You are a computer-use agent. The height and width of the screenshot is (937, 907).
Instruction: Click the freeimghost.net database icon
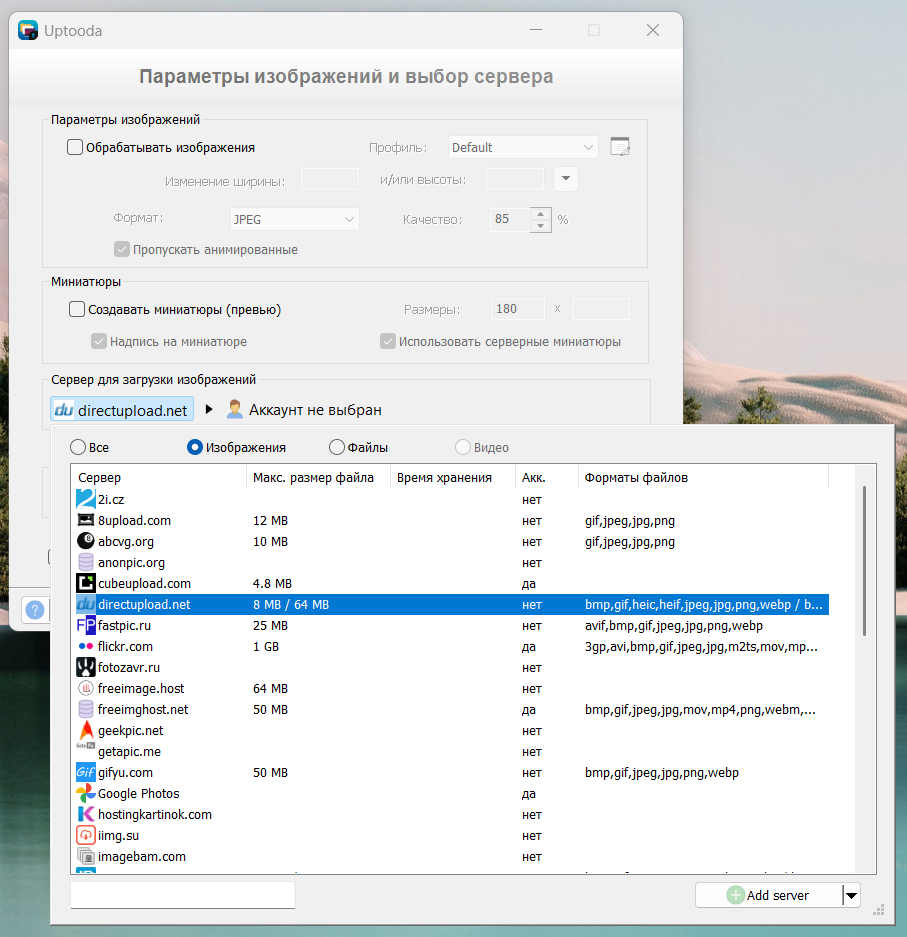pyautogui.click(x=86, y=709)
